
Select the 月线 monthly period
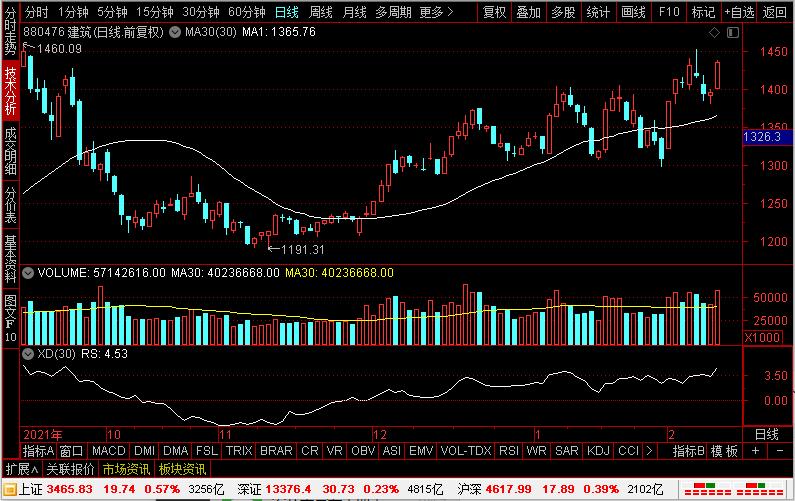click(x=354, y=12)
